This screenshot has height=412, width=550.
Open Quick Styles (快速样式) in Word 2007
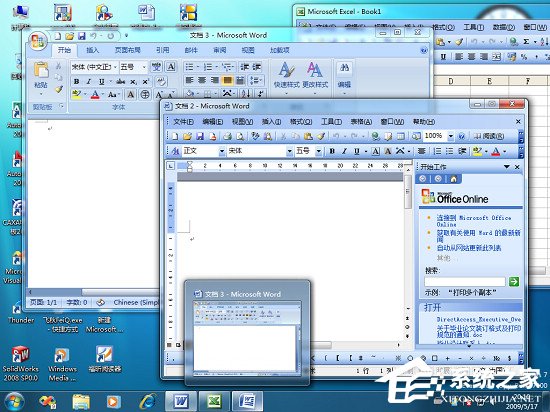(287, 78)
